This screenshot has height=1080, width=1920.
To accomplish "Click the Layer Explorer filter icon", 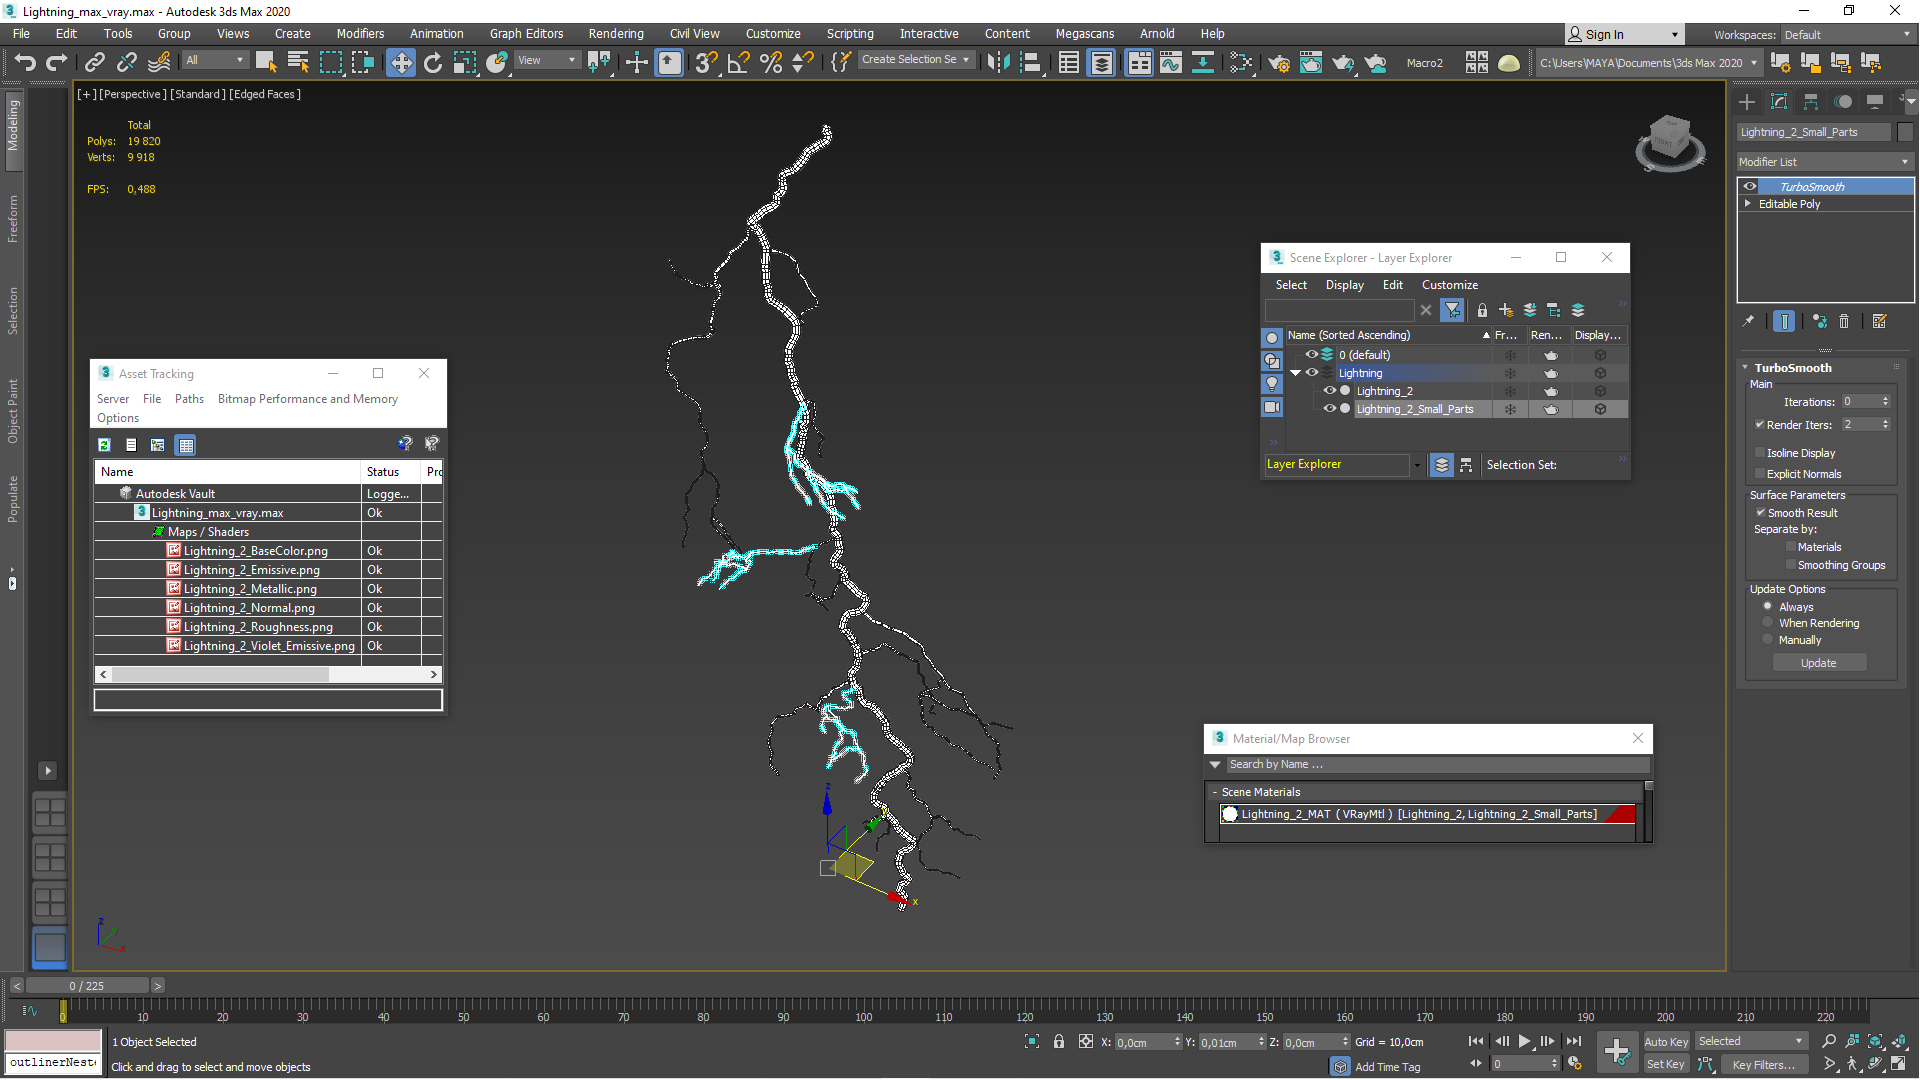I will point(1451,310).
